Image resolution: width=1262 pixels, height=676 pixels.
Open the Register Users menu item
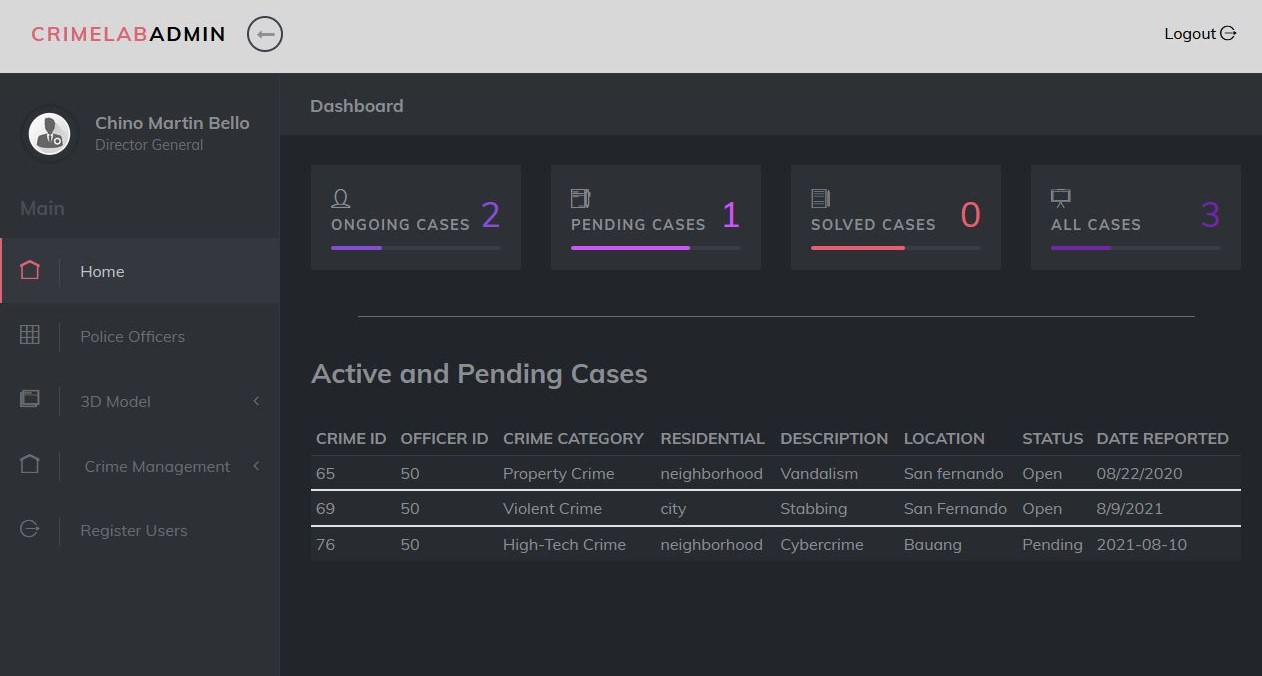(134, 531)
